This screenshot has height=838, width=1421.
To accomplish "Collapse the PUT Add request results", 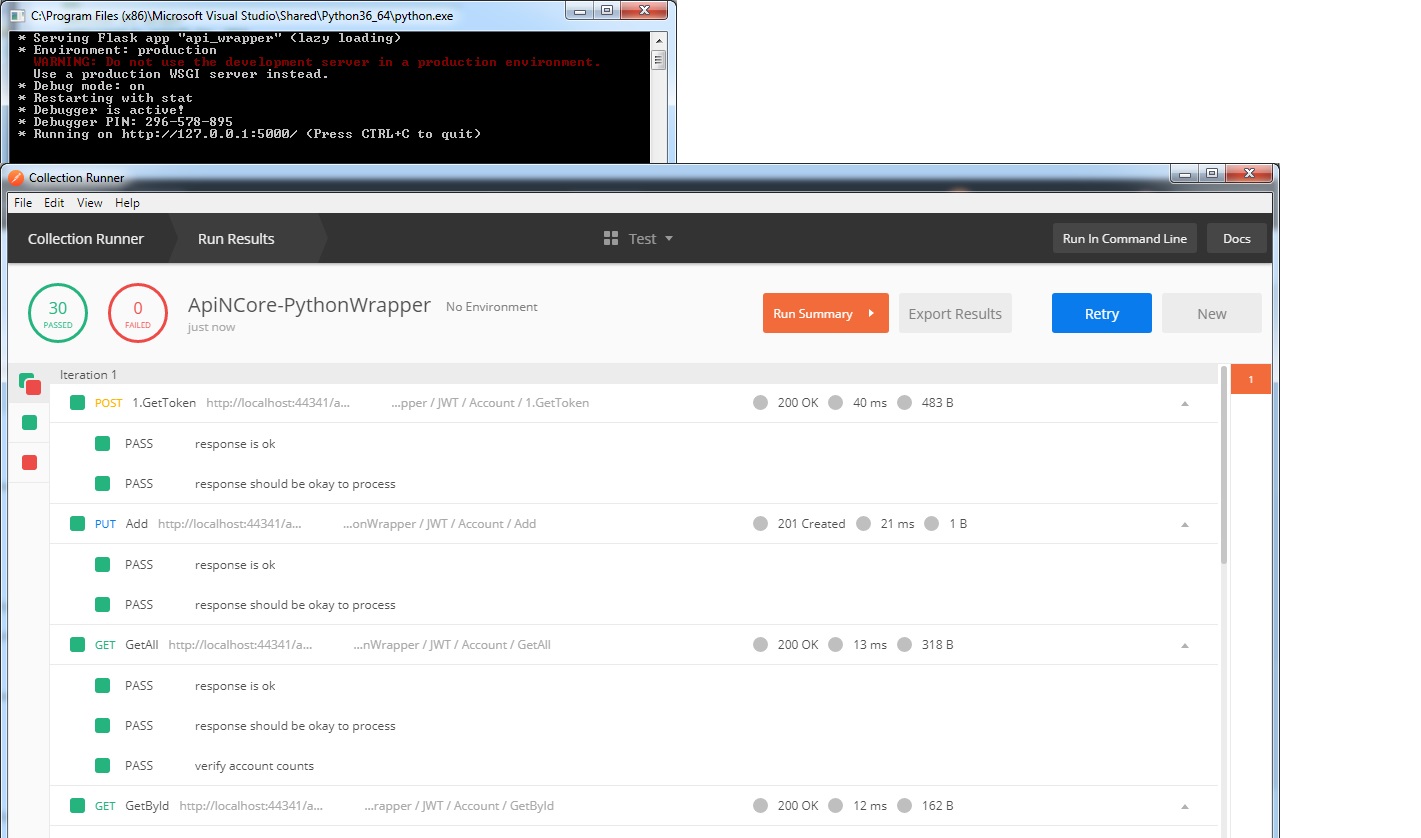I will 1185,525.
